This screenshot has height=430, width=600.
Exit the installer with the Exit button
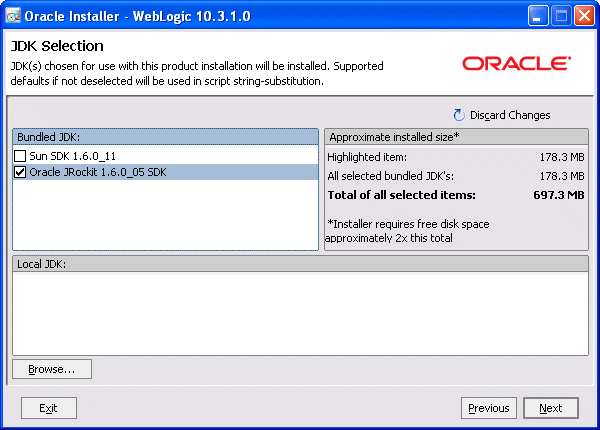49,408
